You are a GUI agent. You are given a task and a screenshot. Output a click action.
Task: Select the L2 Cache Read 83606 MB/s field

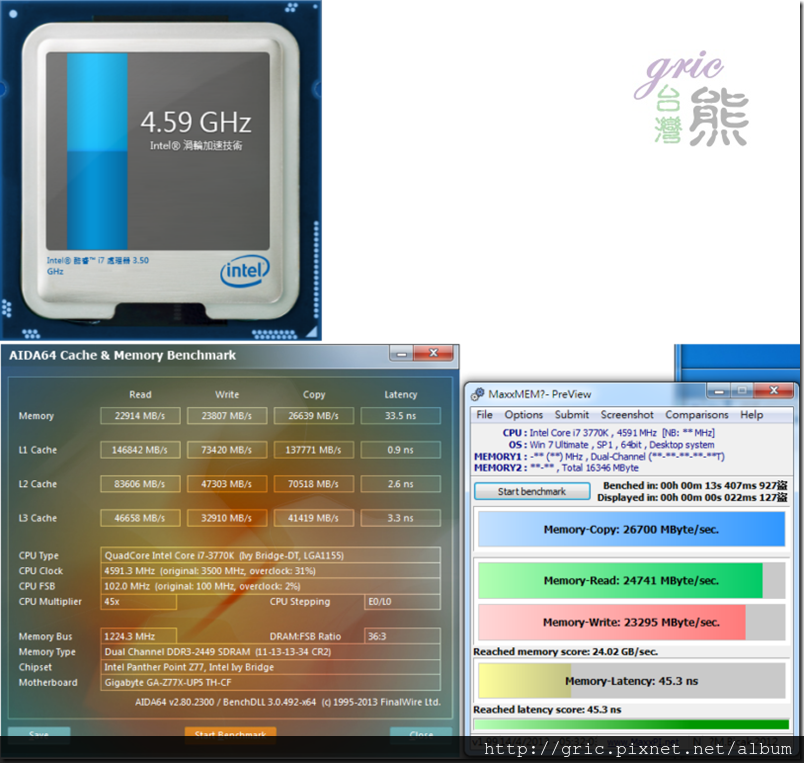point(140,484)
